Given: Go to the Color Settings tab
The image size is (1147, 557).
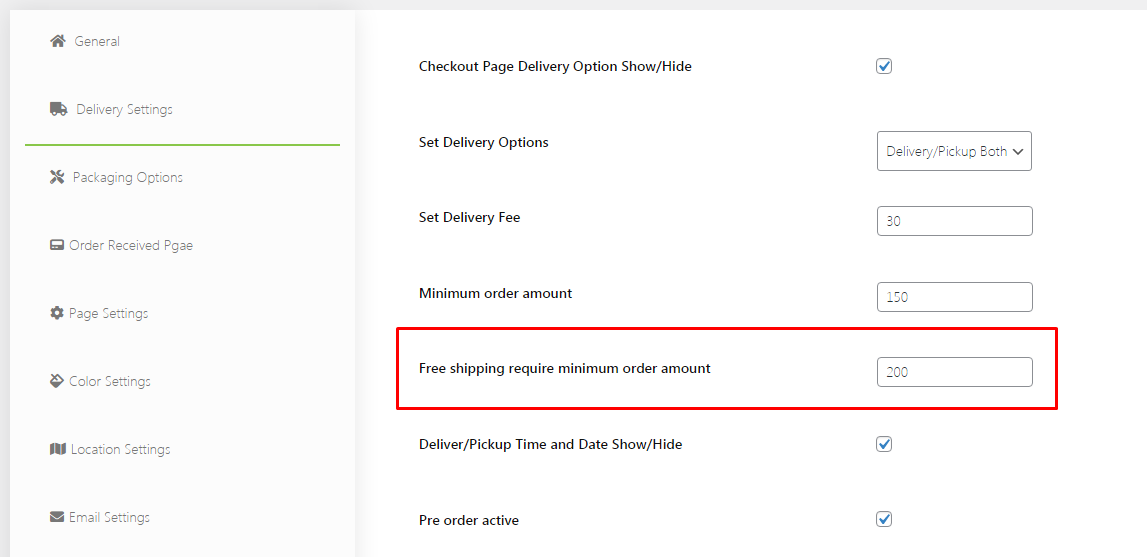Looking at the screenshot, I should click(109, 381).
